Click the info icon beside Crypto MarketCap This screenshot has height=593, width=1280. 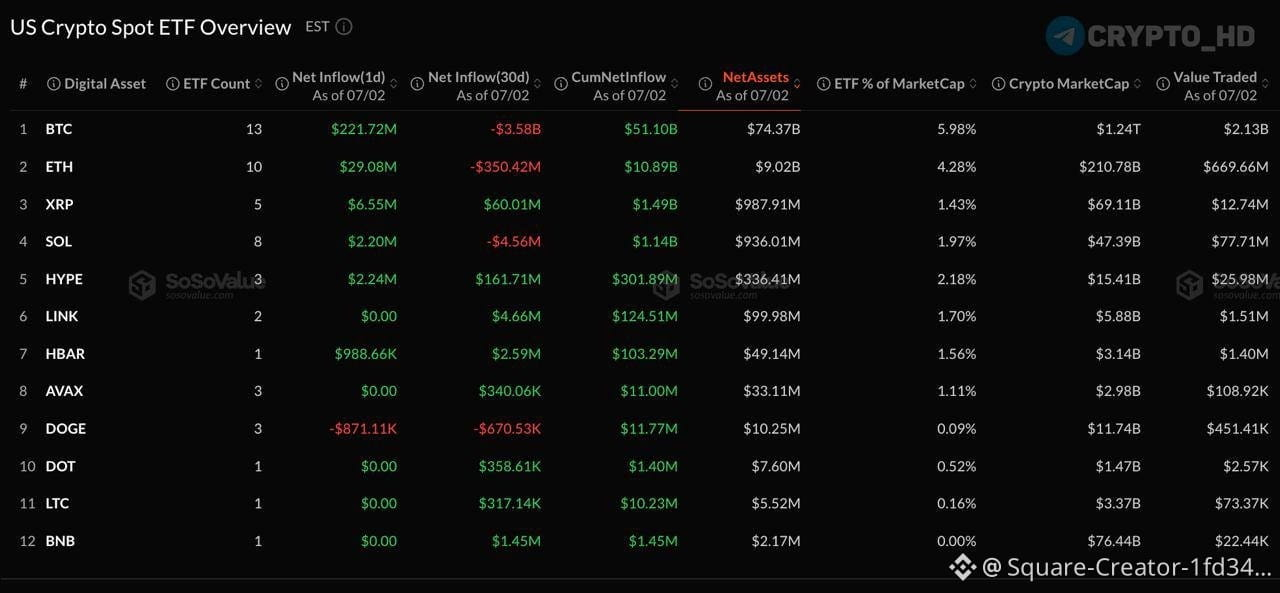pos(999,84)
